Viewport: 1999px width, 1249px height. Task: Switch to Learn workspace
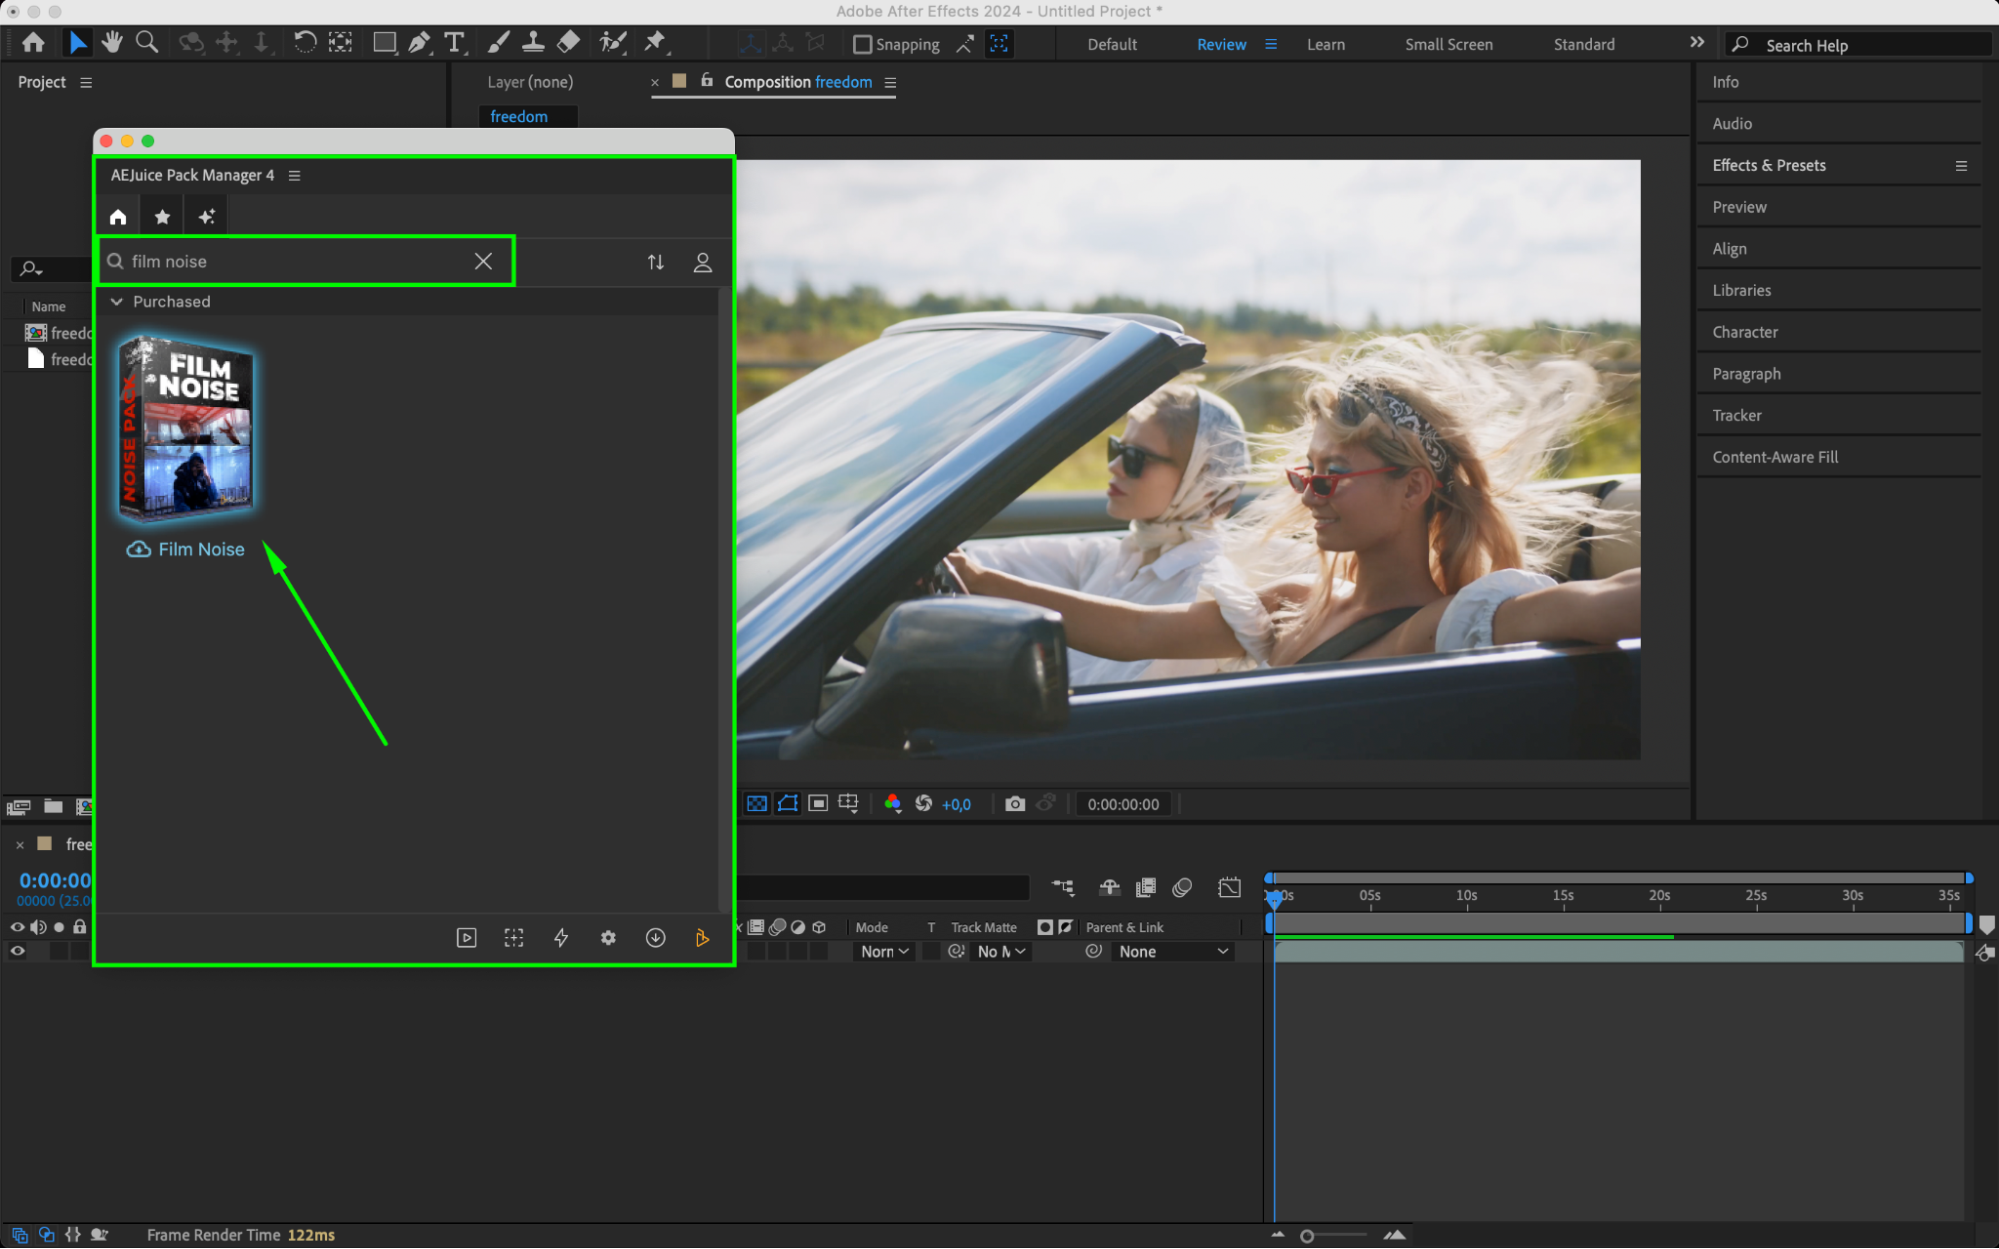point(1325,45)
